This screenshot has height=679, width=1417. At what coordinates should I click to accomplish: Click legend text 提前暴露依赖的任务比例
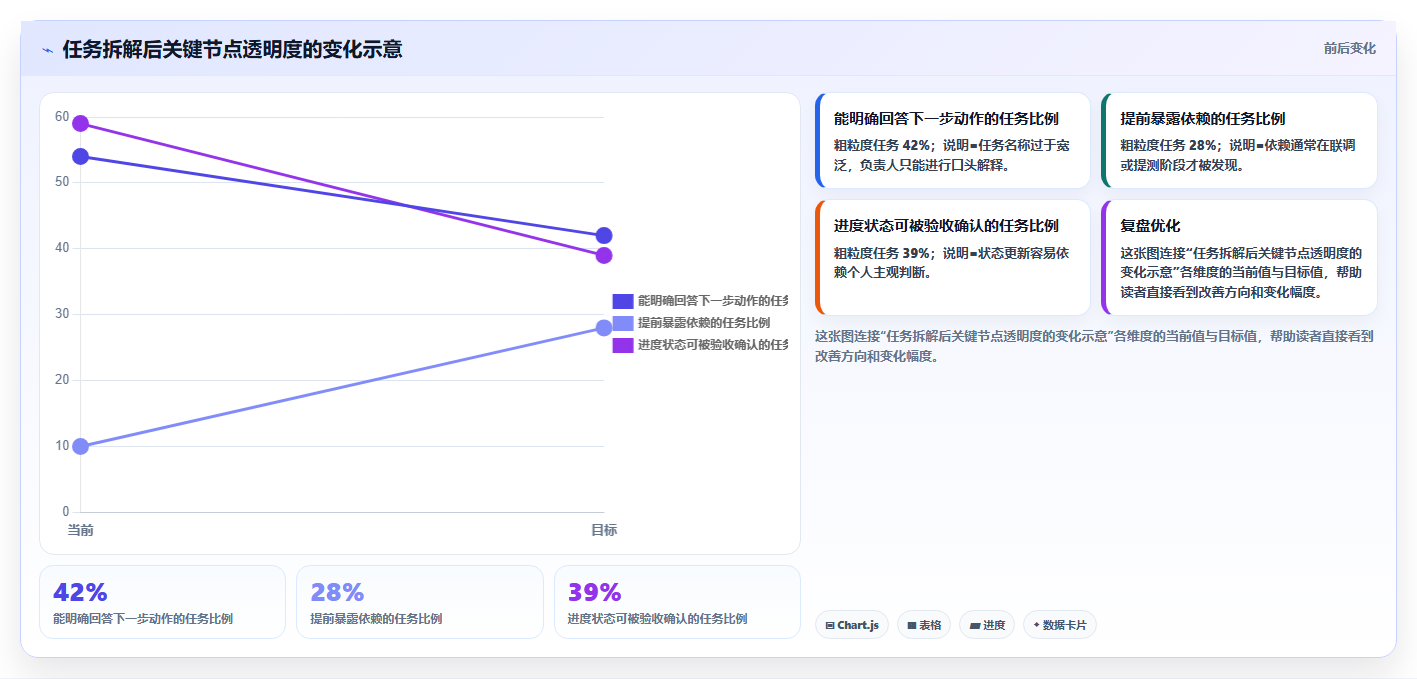(x=704, y=323)
